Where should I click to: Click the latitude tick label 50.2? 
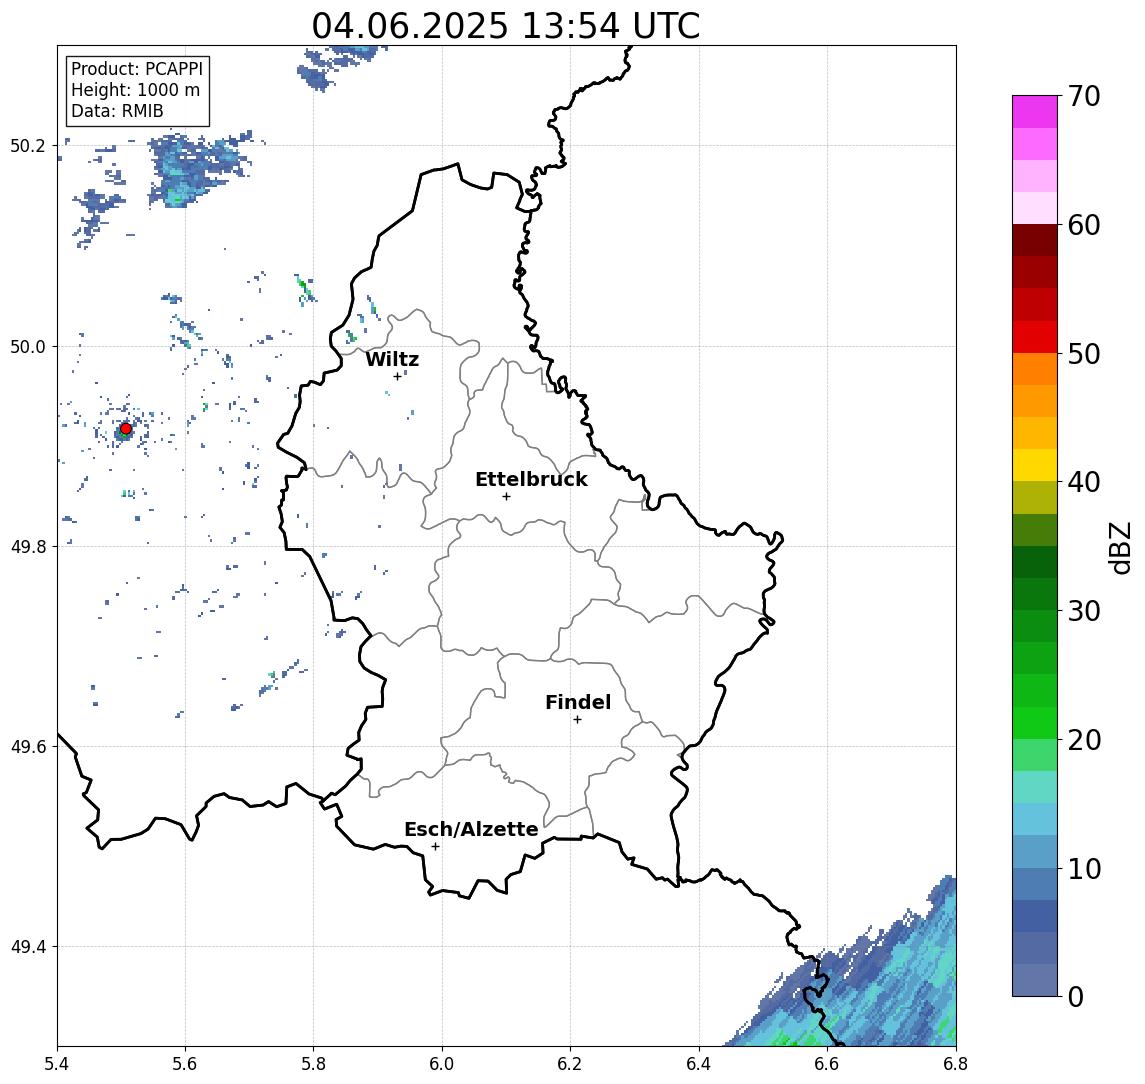click(28, 145)
